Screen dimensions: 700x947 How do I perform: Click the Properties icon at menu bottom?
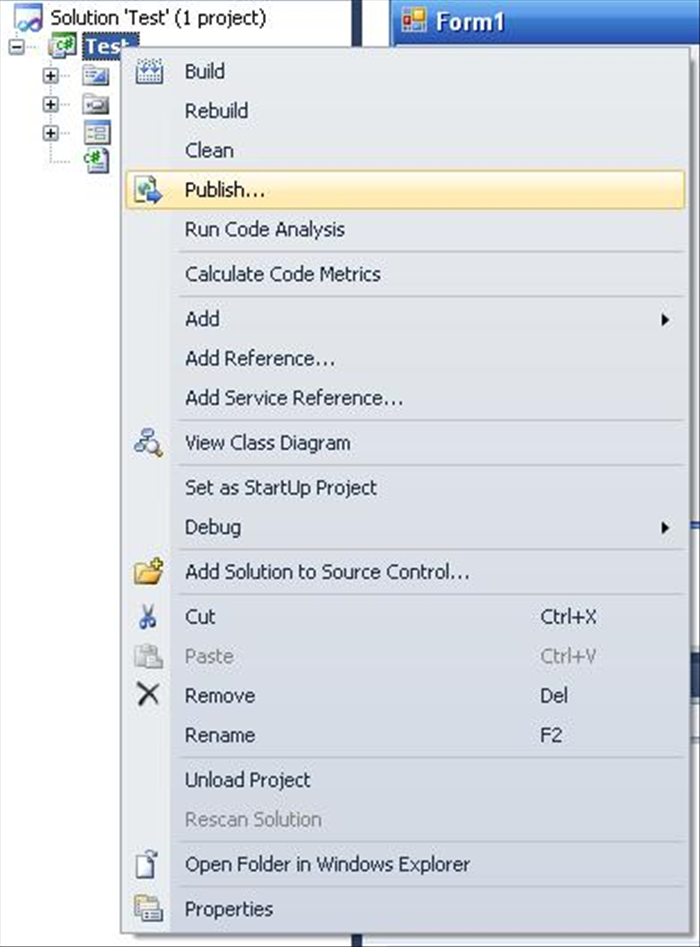[149, 908]
